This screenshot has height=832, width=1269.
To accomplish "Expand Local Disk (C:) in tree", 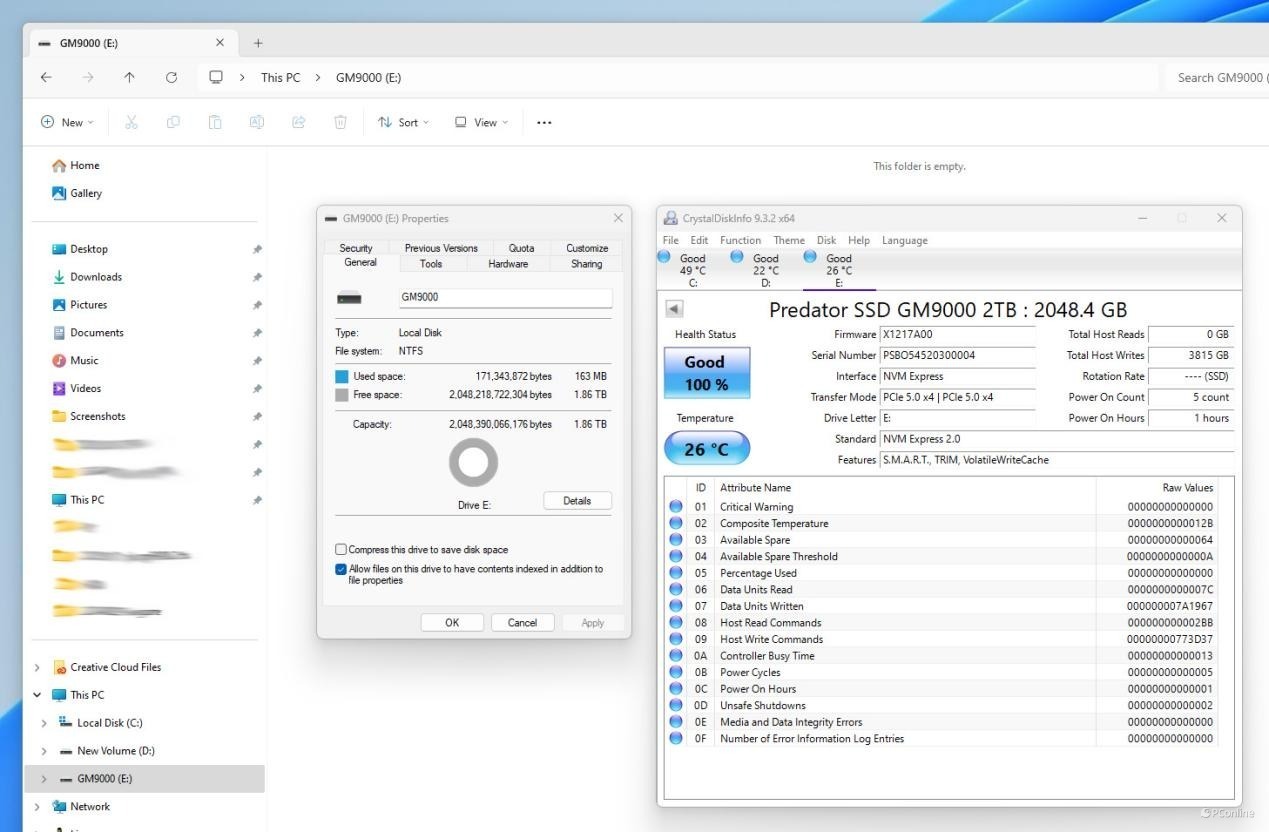I will coord(44,723).
